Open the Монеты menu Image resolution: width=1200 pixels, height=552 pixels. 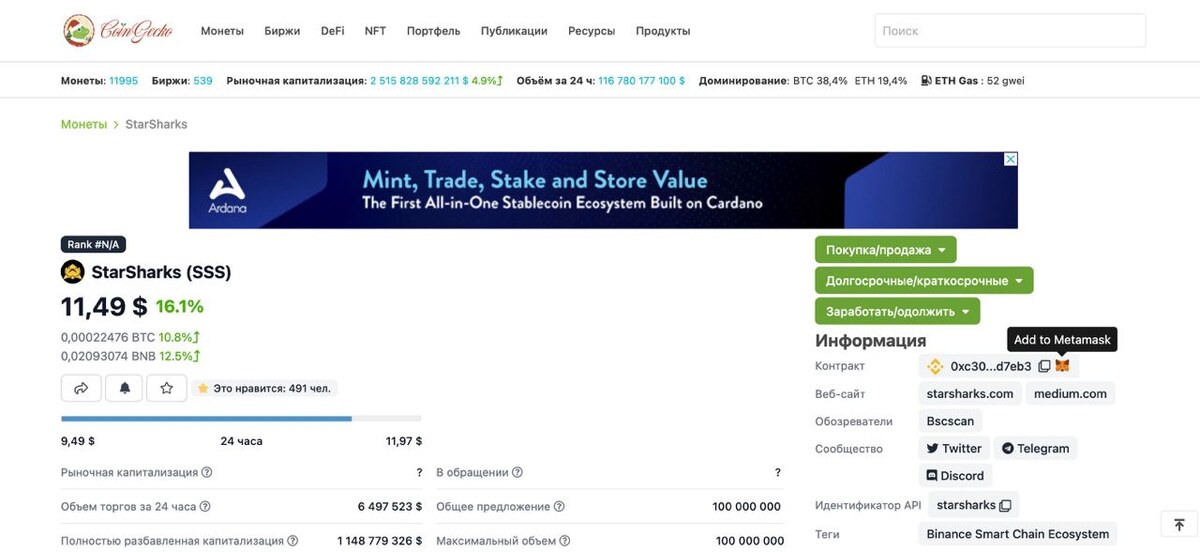click(x=222, y=31)
